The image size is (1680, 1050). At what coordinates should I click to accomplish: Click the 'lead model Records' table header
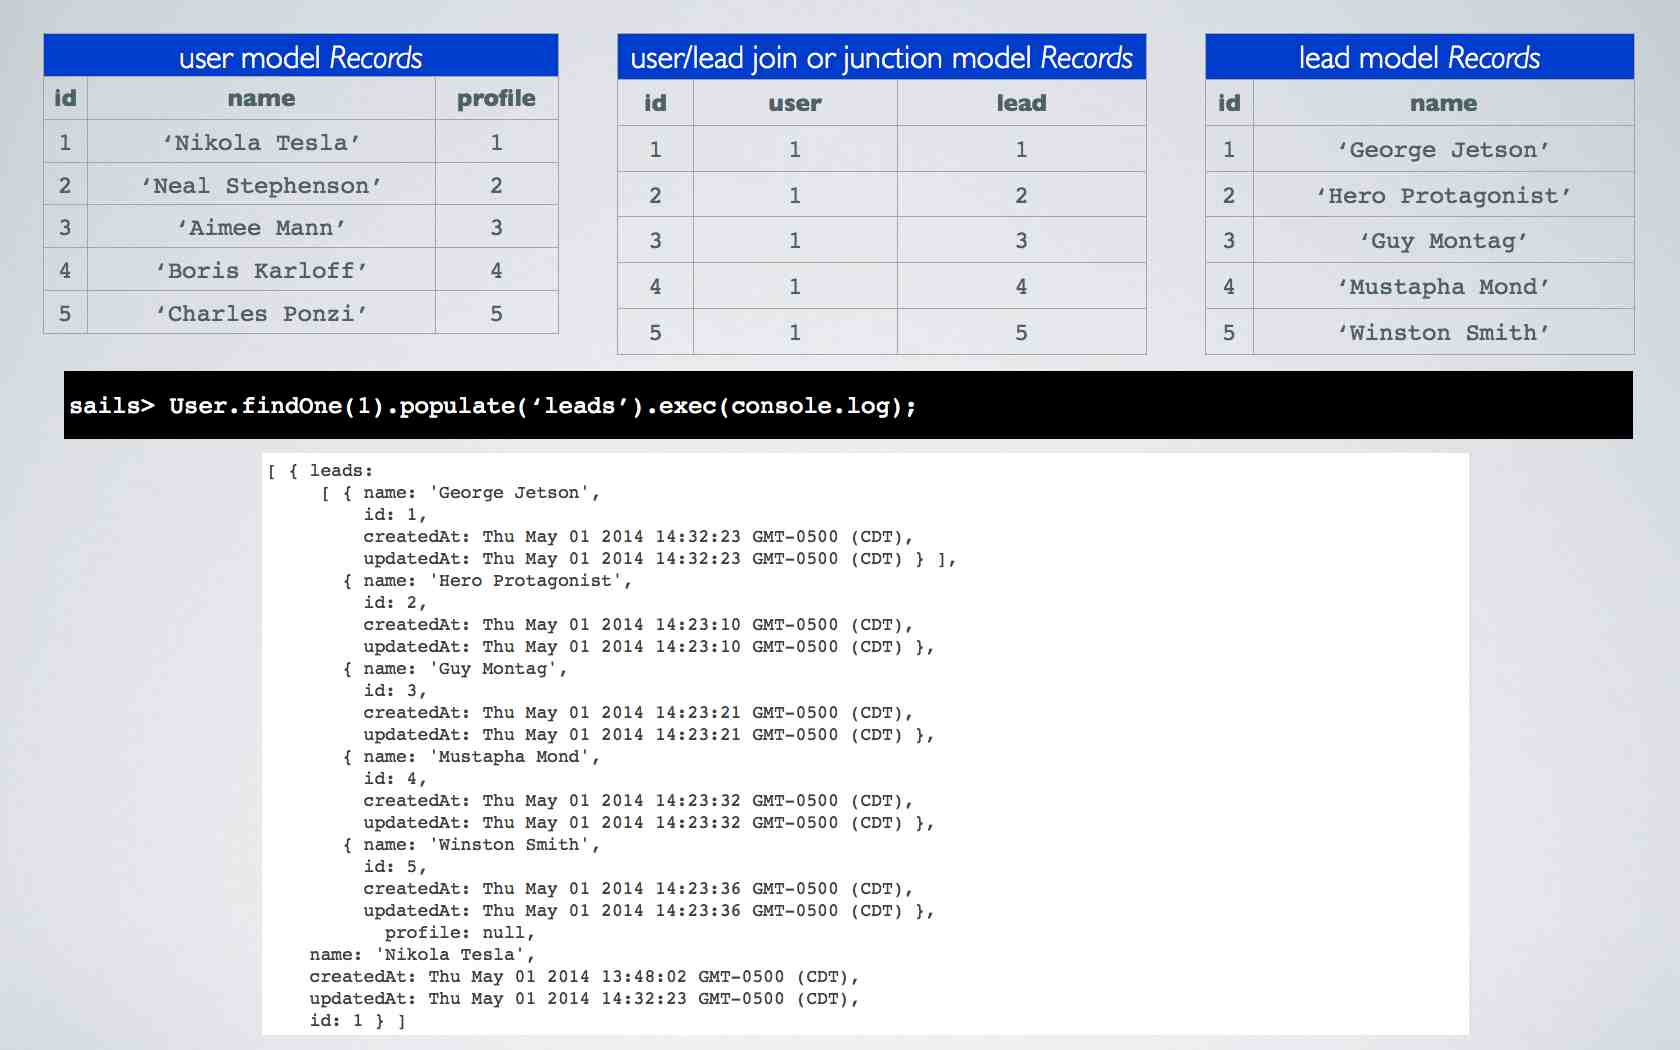pos(1419,57)
